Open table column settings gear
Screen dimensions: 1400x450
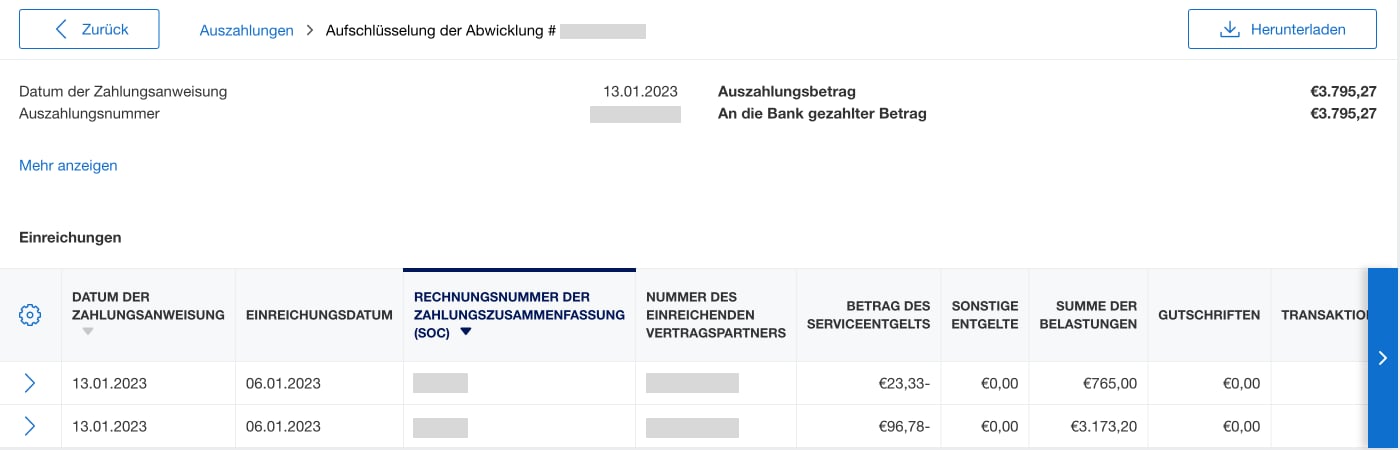[x=30, y=315]
